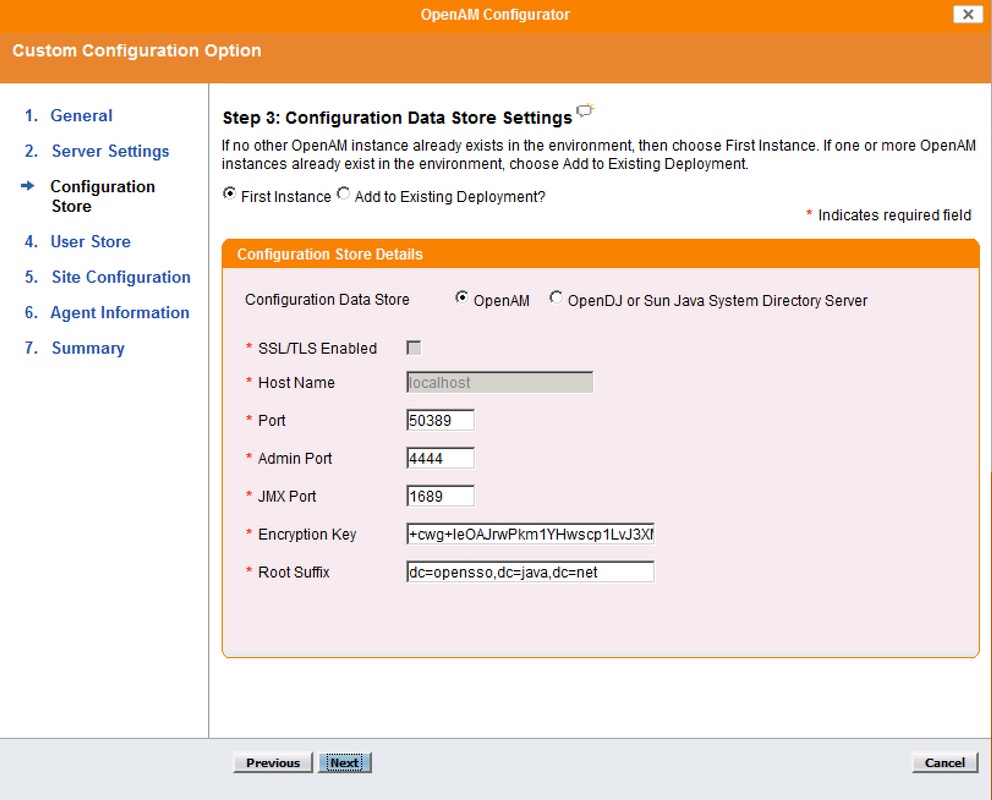This screenshot has height=800, width=992.
Task: Go to the User Store step
Action: [90, 241]
